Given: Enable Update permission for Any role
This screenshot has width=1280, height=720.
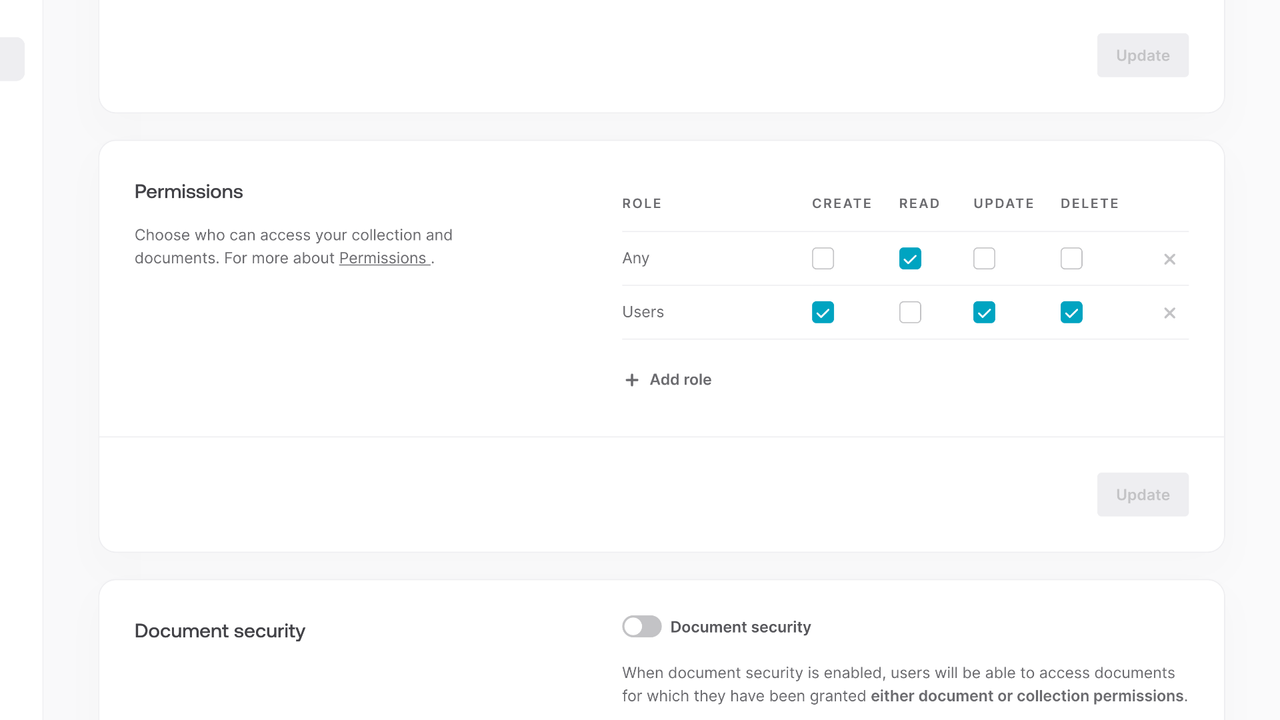Looking at the screenshot, I should pyautogui.click(x=984, y=259).
